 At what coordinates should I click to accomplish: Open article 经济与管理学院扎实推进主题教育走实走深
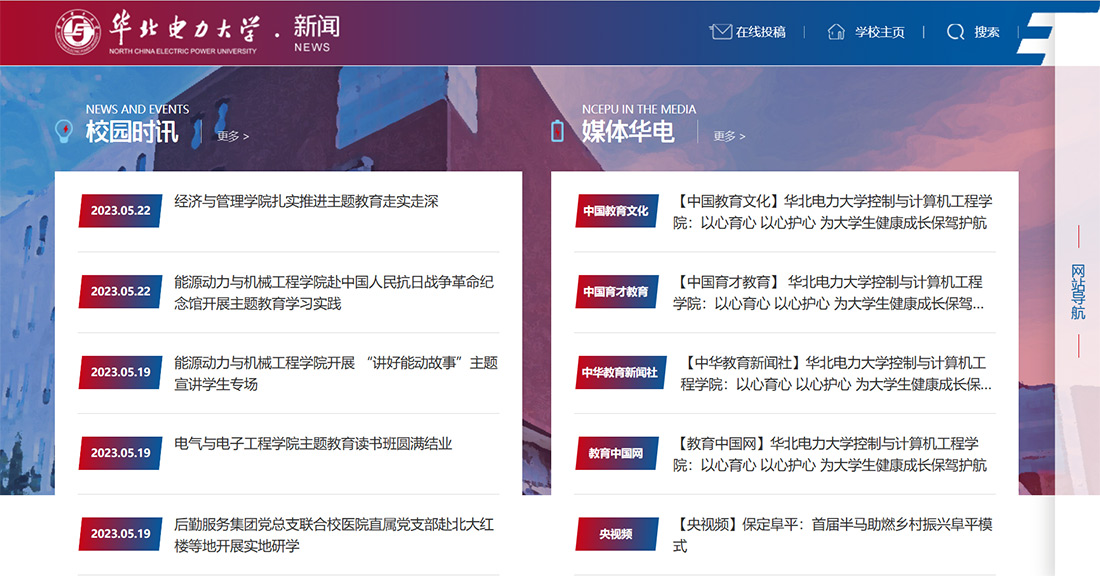tap(306, 202)
